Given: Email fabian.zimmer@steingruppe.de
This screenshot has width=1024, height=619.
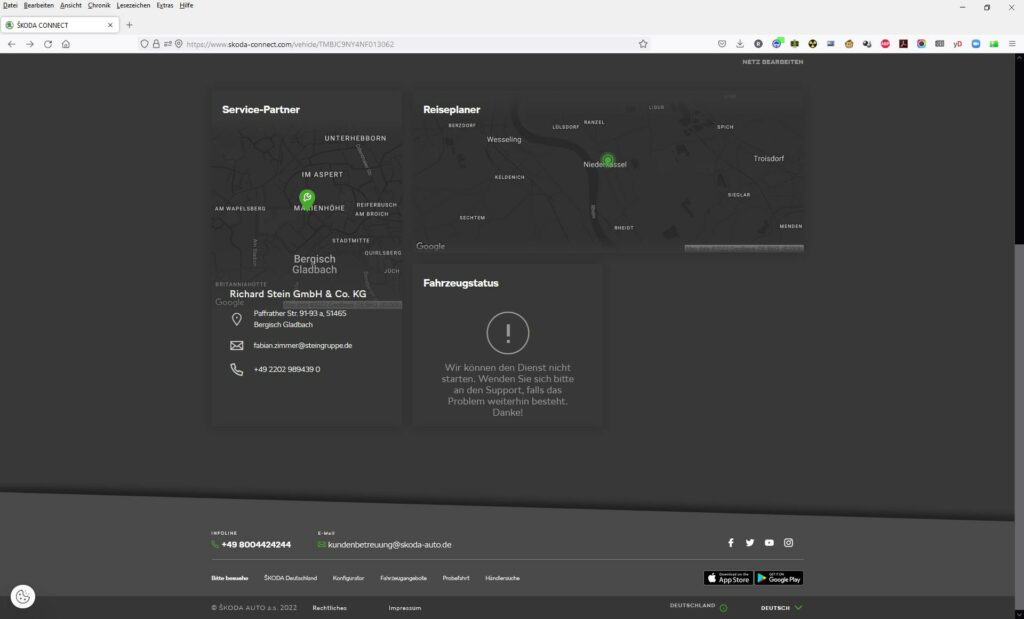Looking at the screenshot, I should point(302,345).
